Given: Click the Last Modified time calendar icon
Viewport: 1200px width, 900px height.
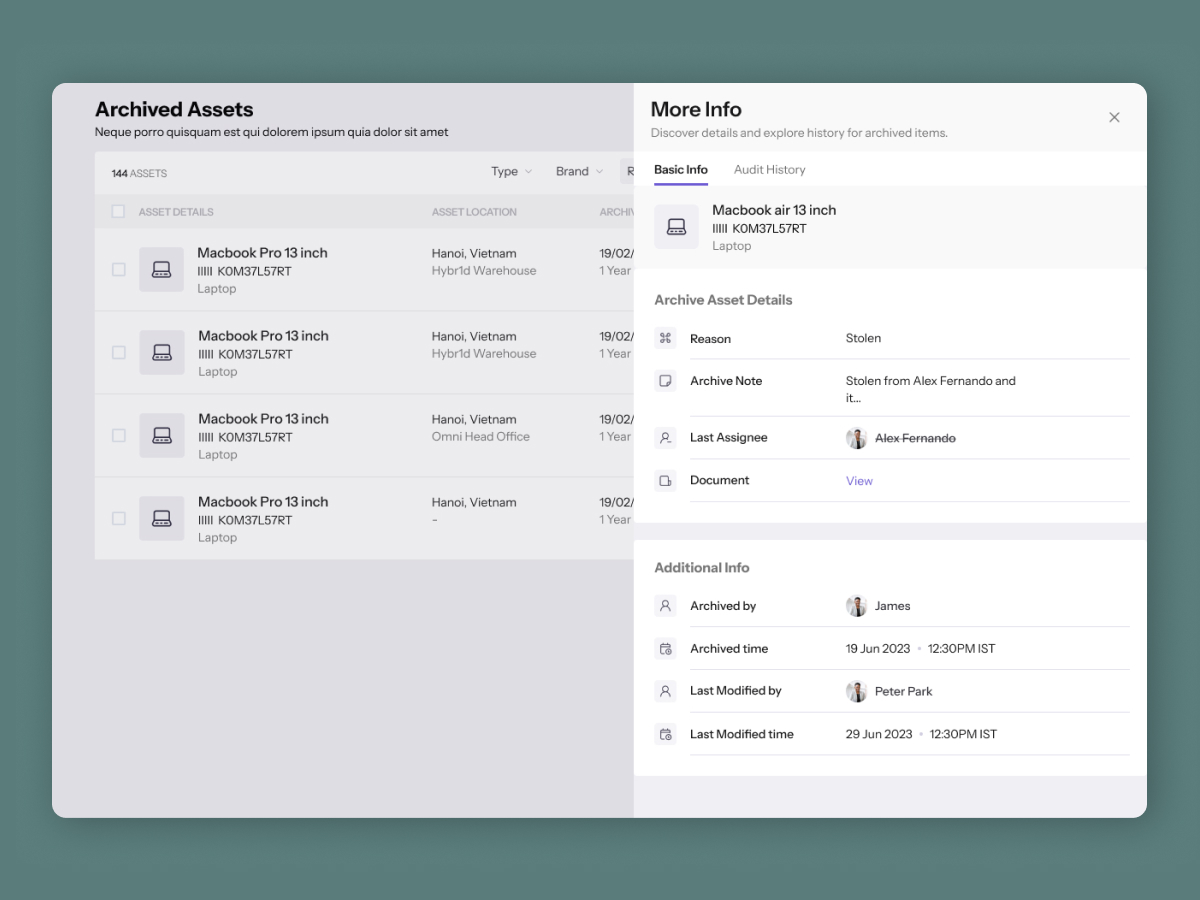Looking at the screenshot, I should 665,734.
